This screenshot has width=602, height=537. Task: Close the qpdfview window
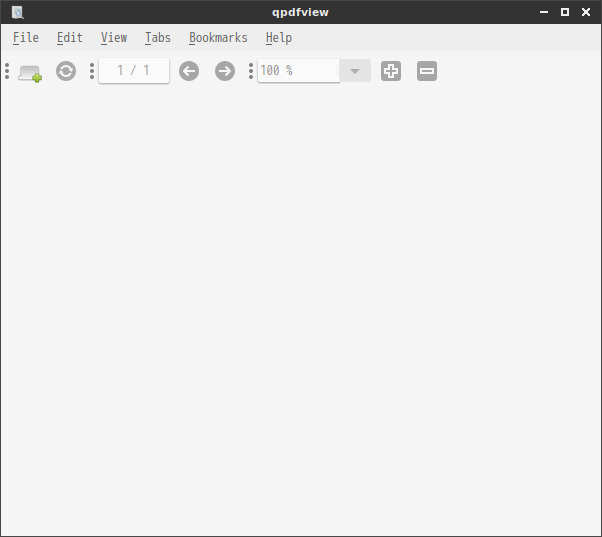click(x=586, y=12)
